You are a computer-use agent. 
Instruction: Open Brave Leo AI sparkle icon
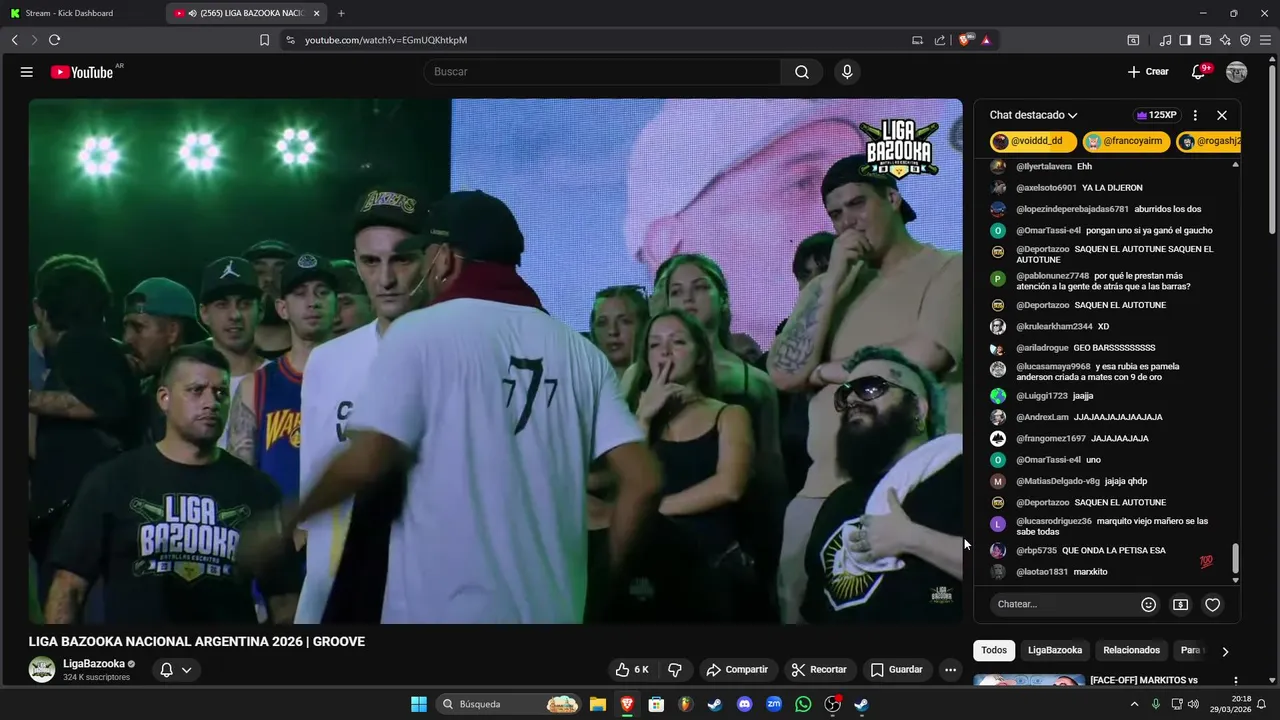(1225, 40)
